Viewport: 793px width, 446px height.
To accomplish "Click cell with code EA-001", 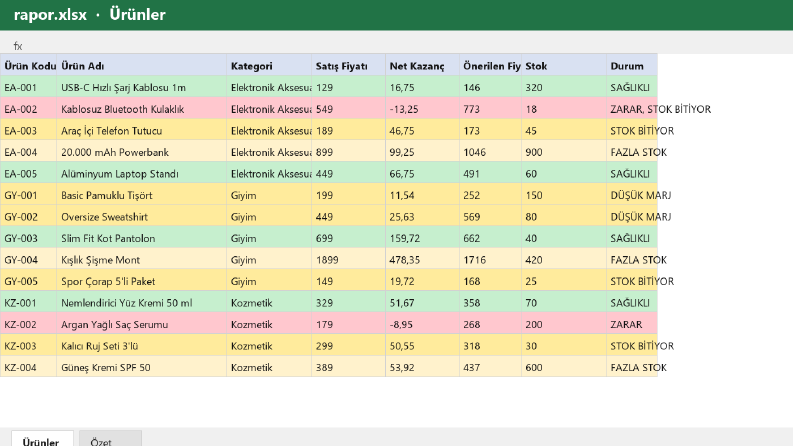I will (x=28, y=87).
